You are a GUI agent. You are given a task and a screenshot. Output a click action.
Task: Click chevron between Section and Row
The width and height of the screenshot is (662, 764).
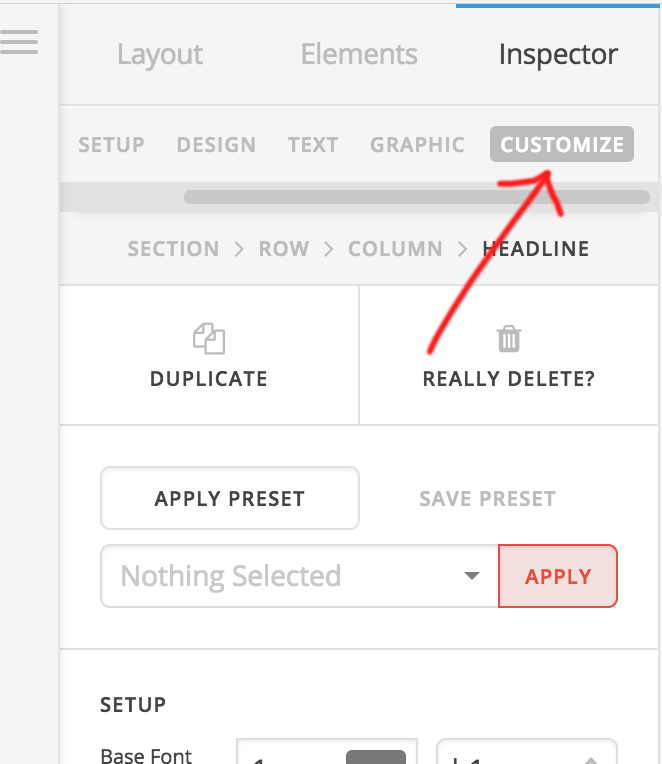tap(239, 249)
